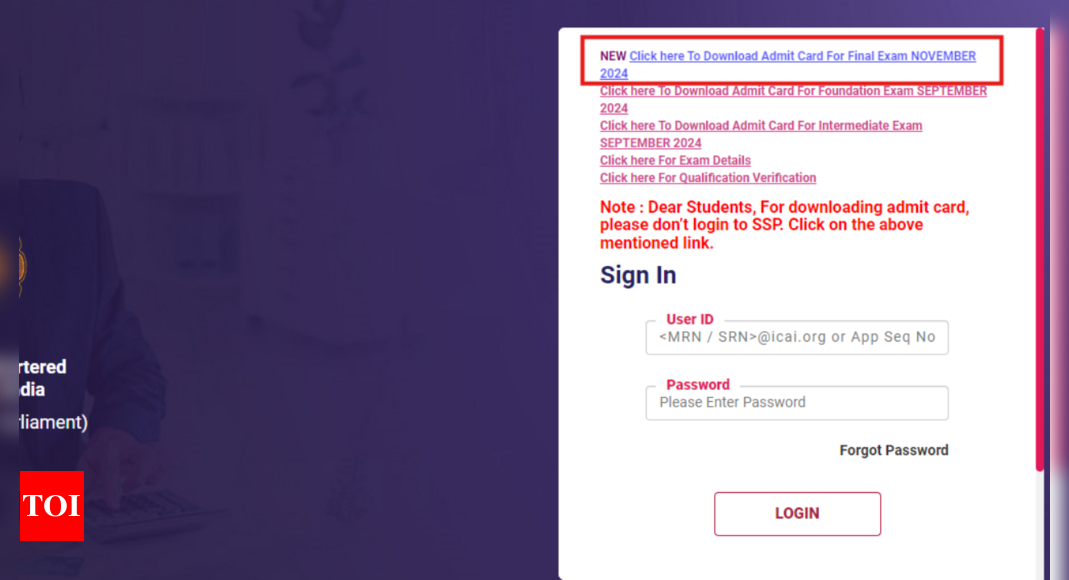Click the cropped institute name on the left
1069x580 pixels.
42,378
